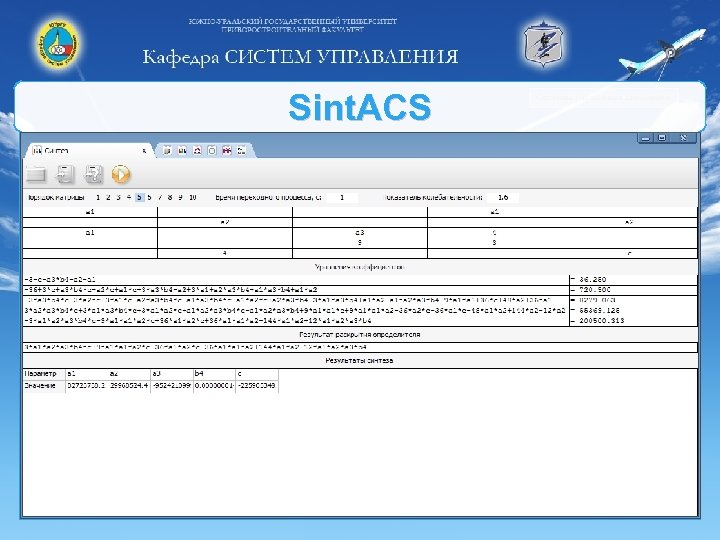Click the document import icon beside the folder
This screenshot has height=540, width=720.
(x=65, y=174)
